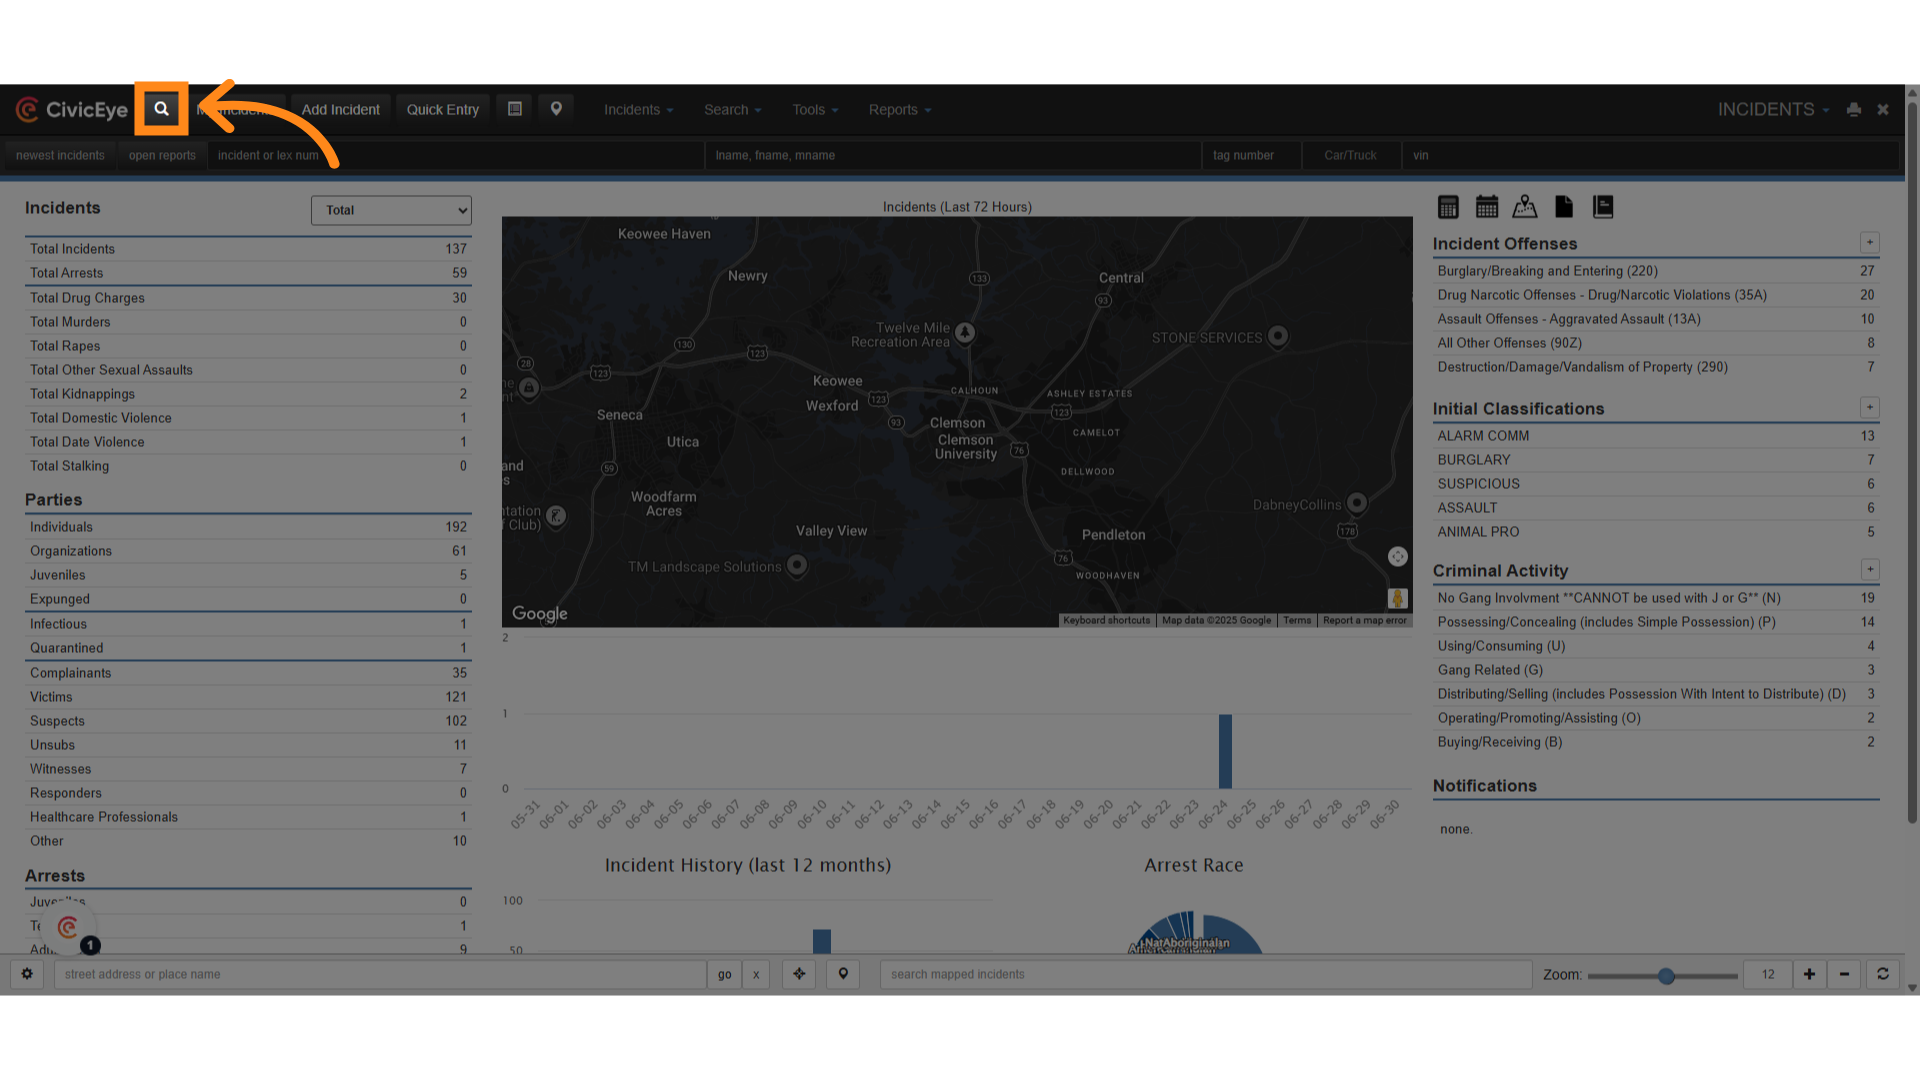
Task: Click Twelve Mile Recreation Area map marker
Action: pos(964,332)
